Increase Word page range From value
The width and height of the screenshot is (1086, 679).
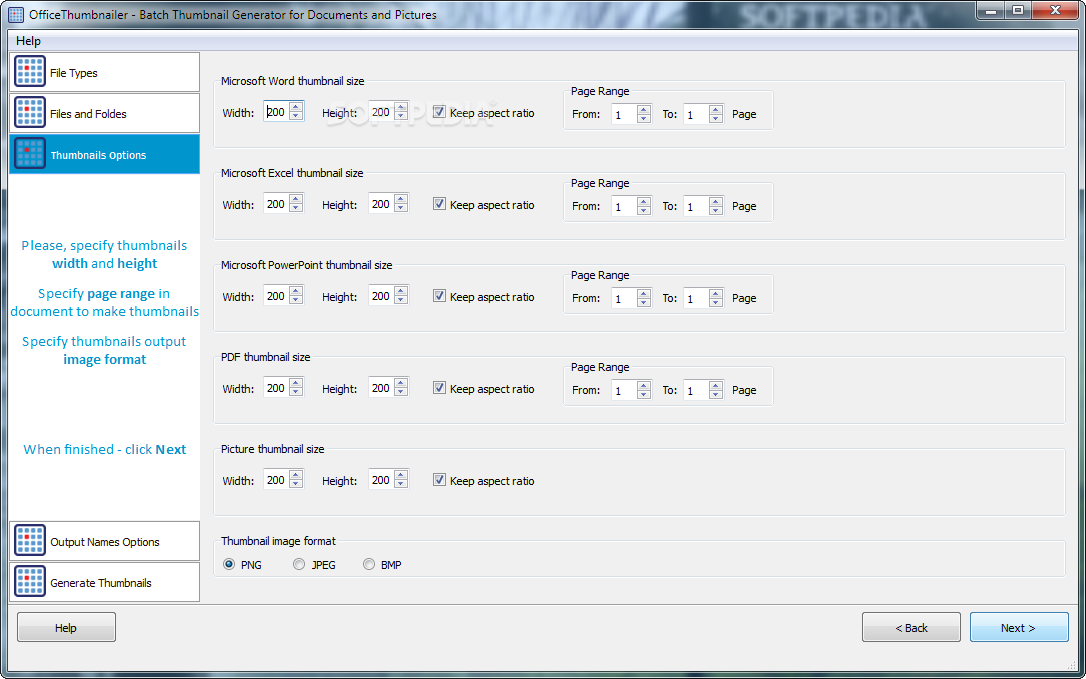[643, 109]
